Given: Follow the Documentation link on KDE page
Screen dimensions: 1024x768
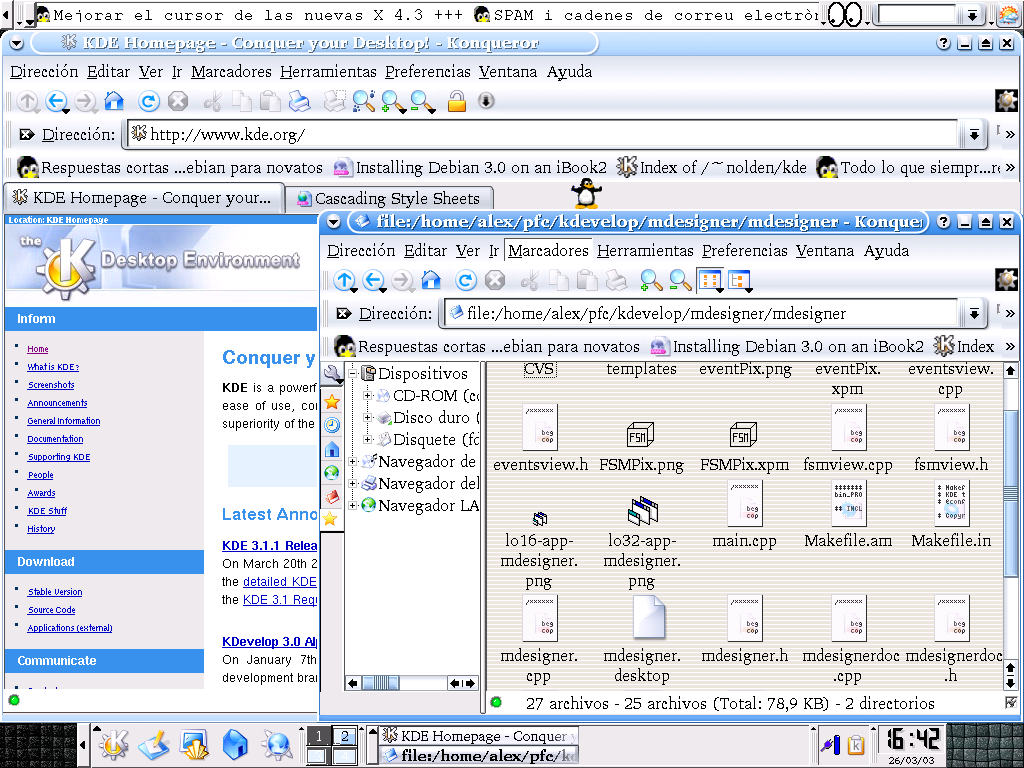Looking at the screenshot, I should tap(56, 440).
